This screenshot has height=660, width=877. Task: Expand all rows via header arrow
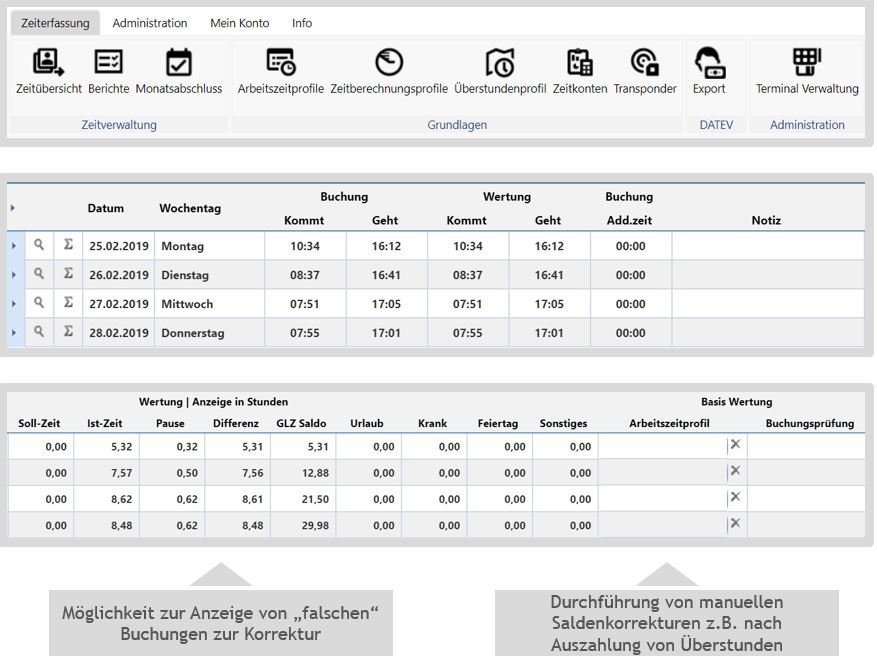click(x=13, y=208)
